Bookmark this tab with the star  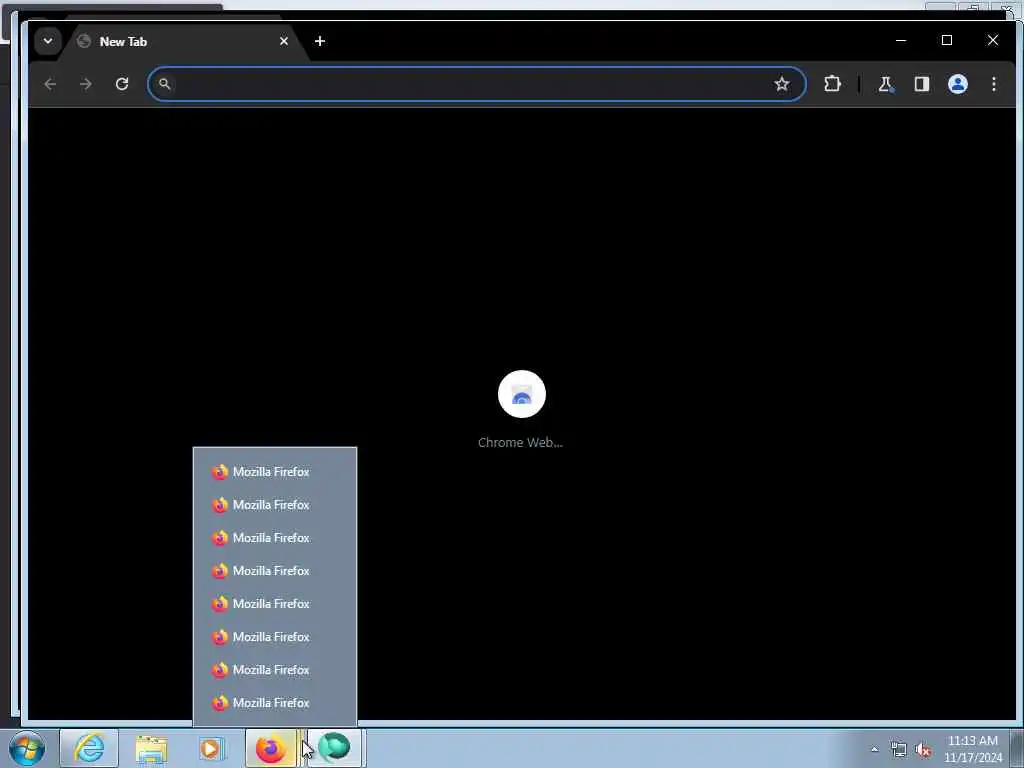(x=782, y=84)
